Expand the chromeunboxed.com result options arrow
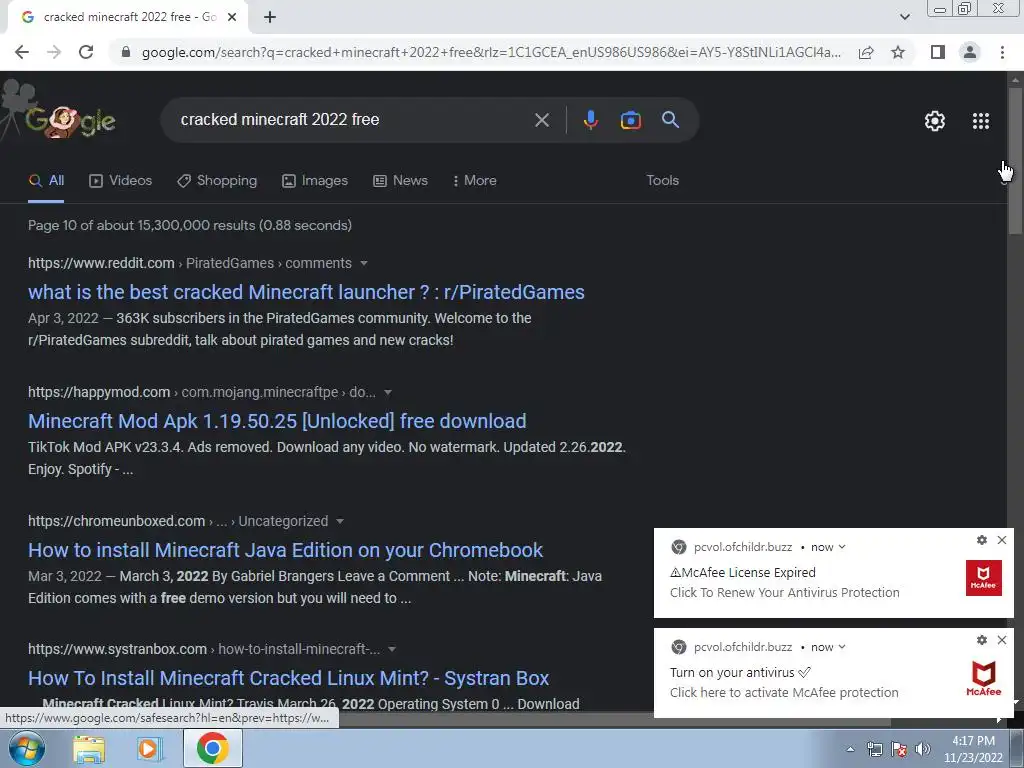This screenshot has width=1024, height=768. [x=340, y=521]
